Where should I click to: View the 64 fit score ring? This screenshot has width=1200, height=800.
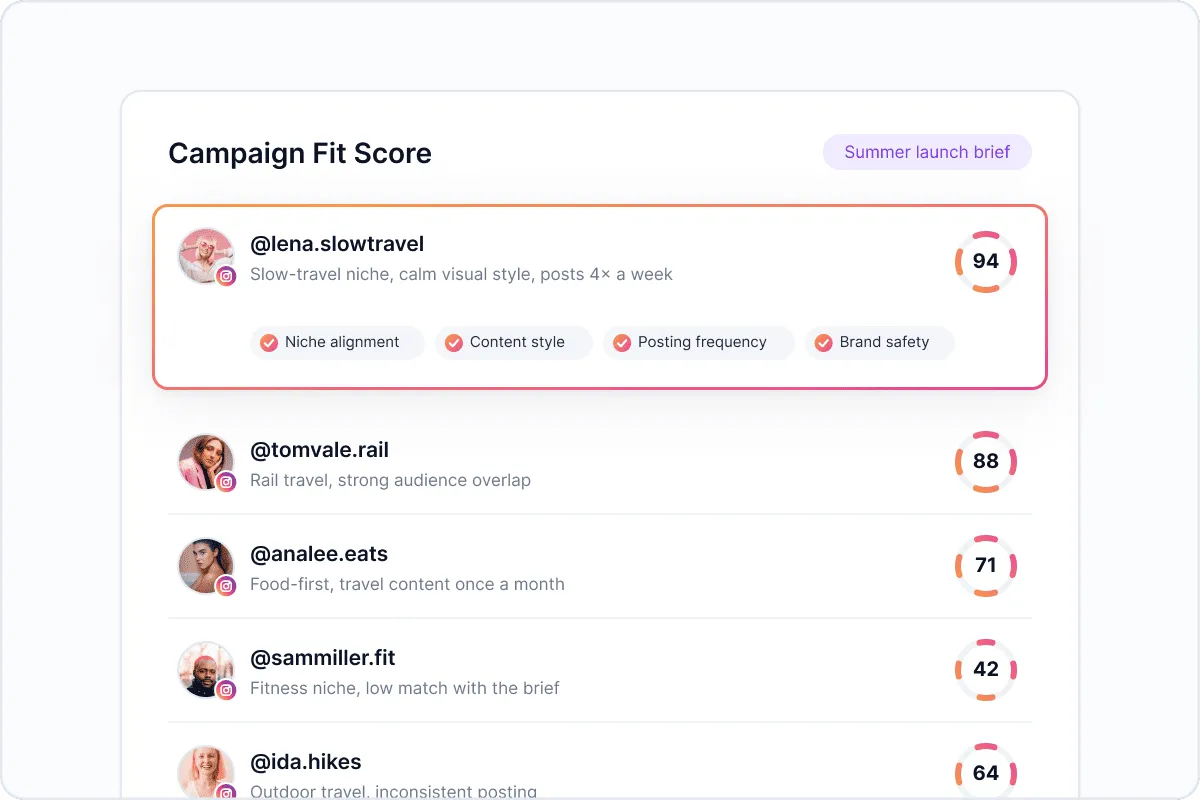pyautogui.click(x=986, y=771)
